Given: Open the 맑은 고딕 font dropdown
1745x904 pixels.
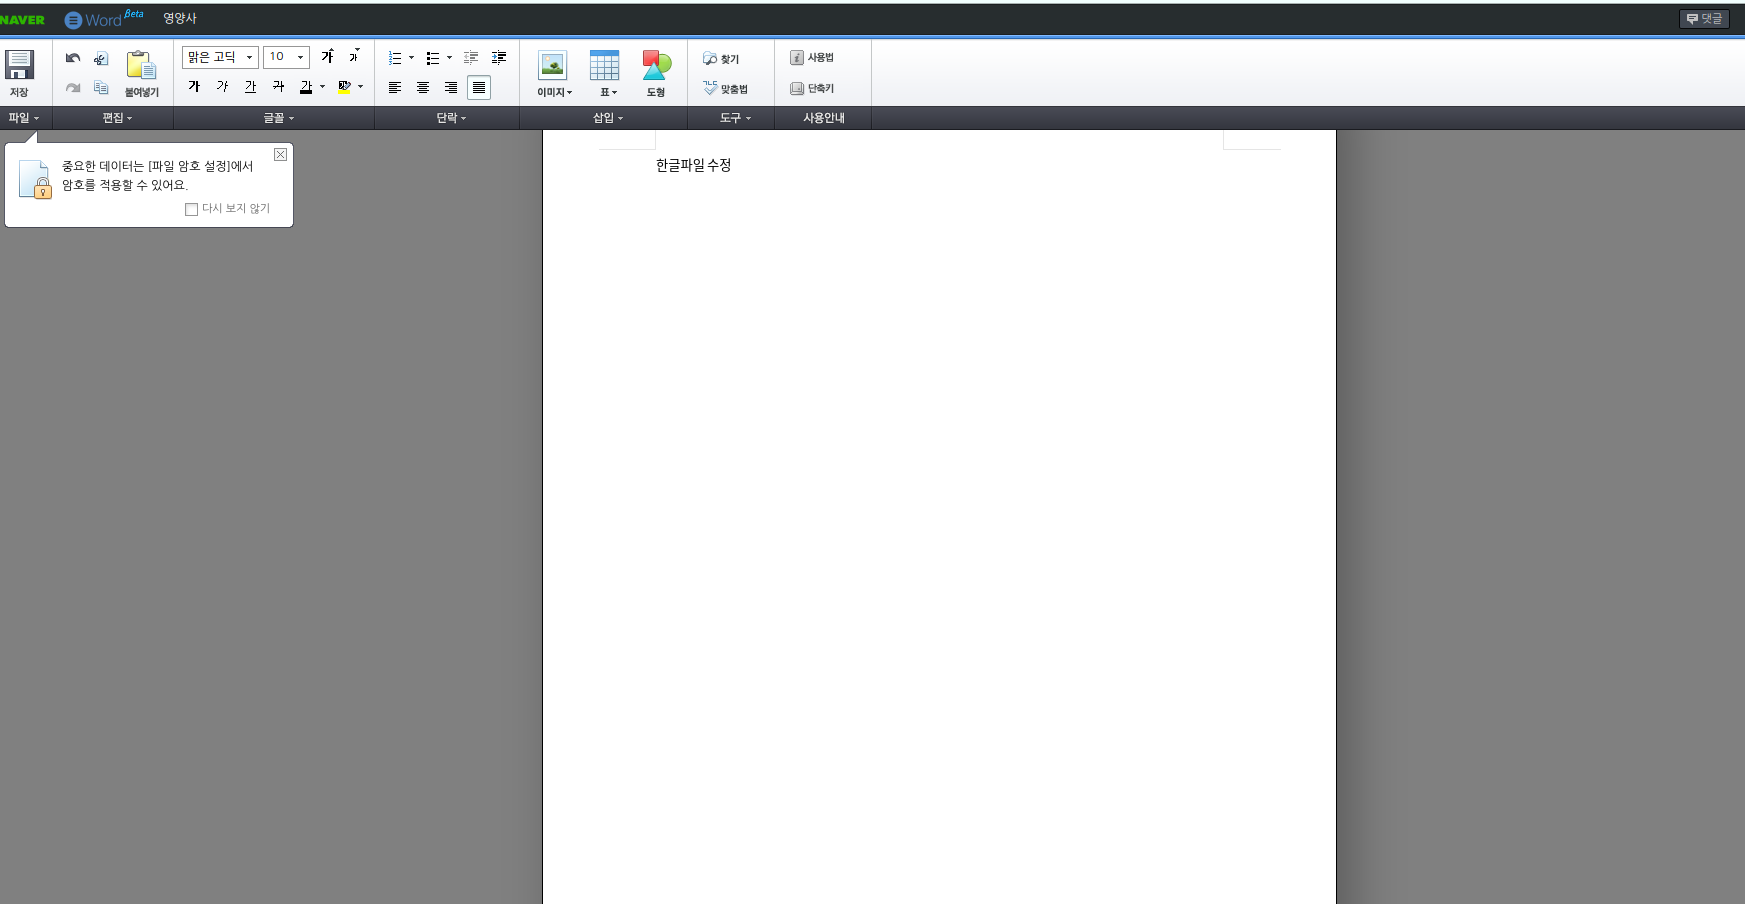Looking at the screenshot, I should [x=220, y=57].
